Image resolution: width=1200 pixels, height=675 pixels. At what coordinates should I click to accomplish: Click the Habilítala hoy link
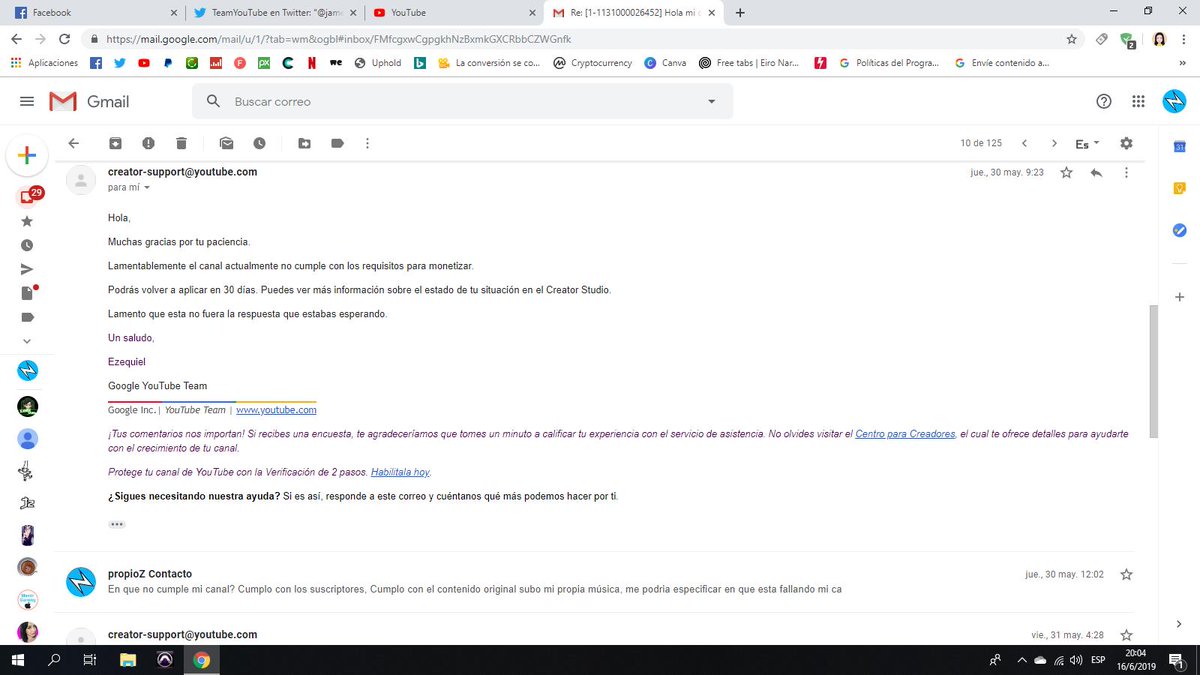click(401, 472)
